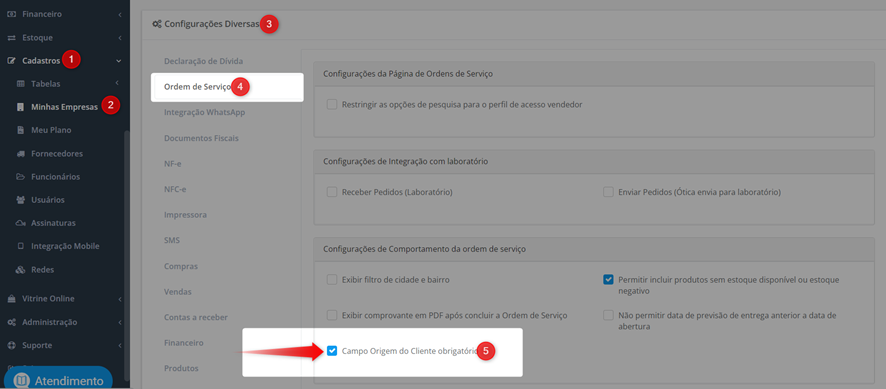The image size is (886, 389).
Task: Click the Tabelas grid icon
Action: point(20,84)
